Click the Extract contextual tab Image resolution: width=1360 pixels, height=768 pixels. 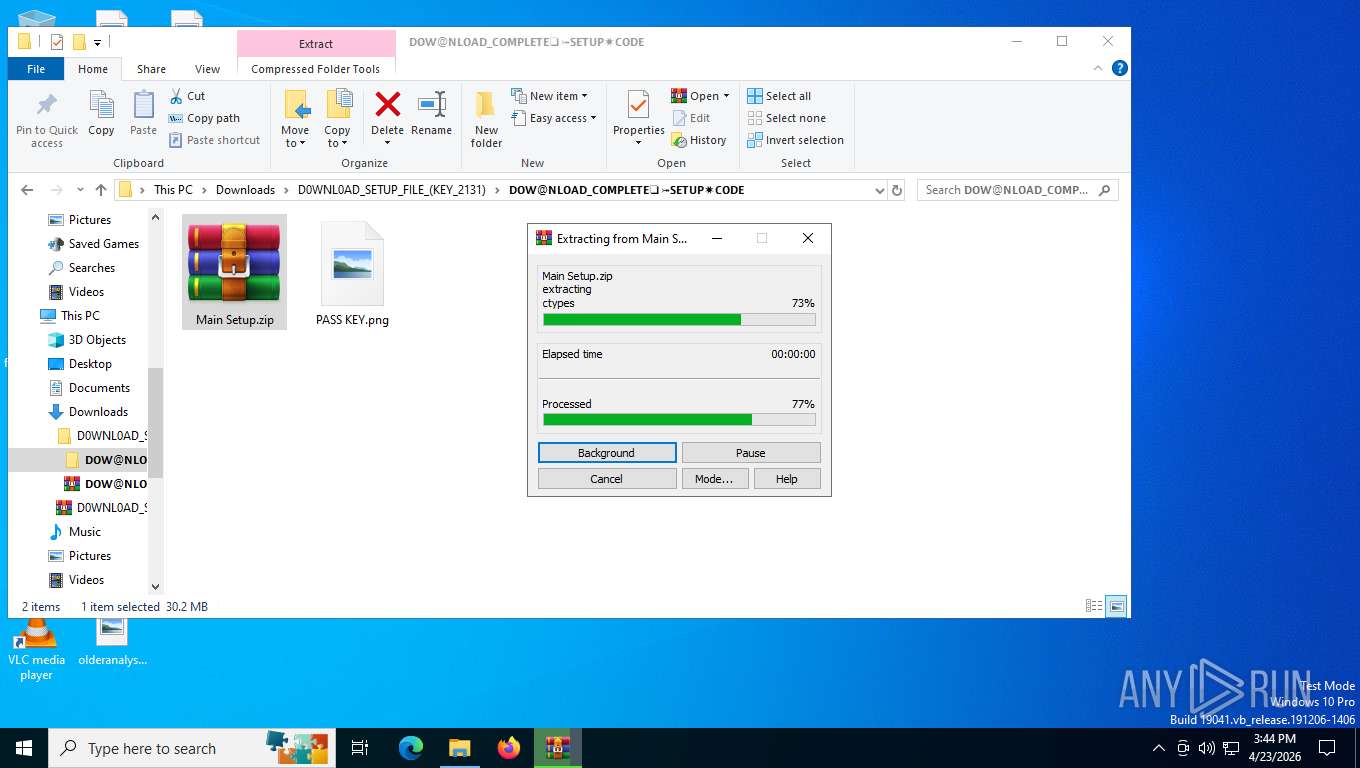pyautogui.click(x=316, y=43)
